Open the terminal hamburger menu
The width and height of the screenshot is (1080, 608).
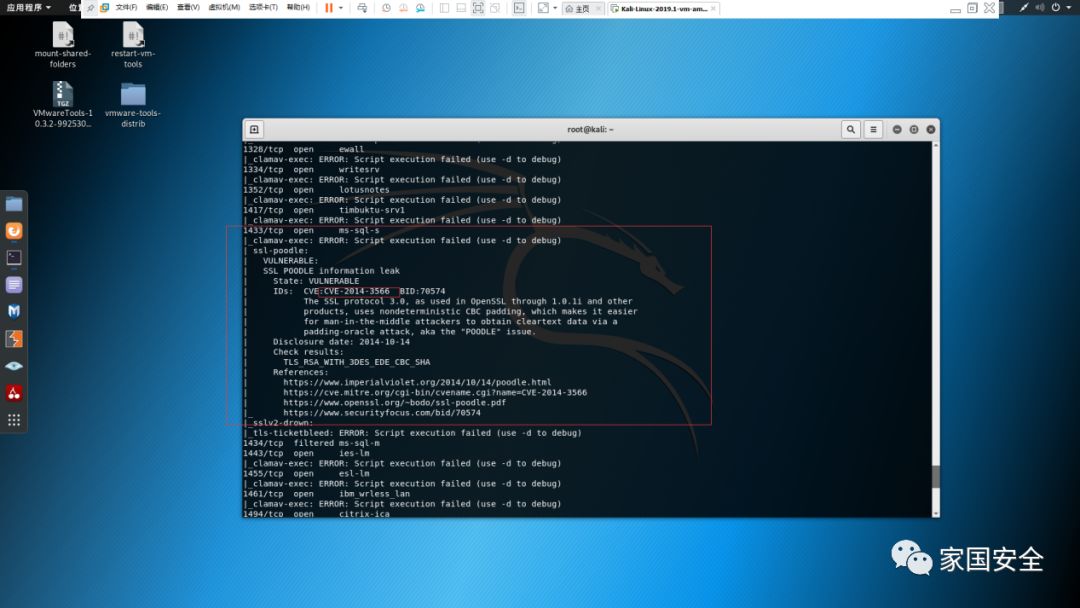[x=873, y=129]
